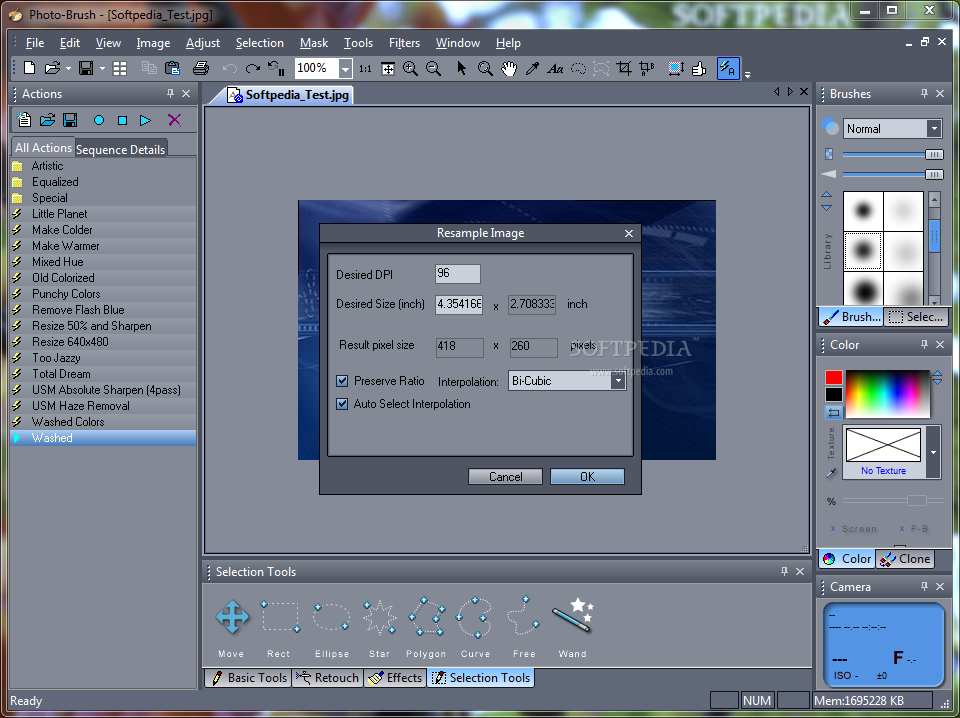Toggle the foreground-background swap icon in Color panel
Screen dimensions: 960x718
point(833,413)
